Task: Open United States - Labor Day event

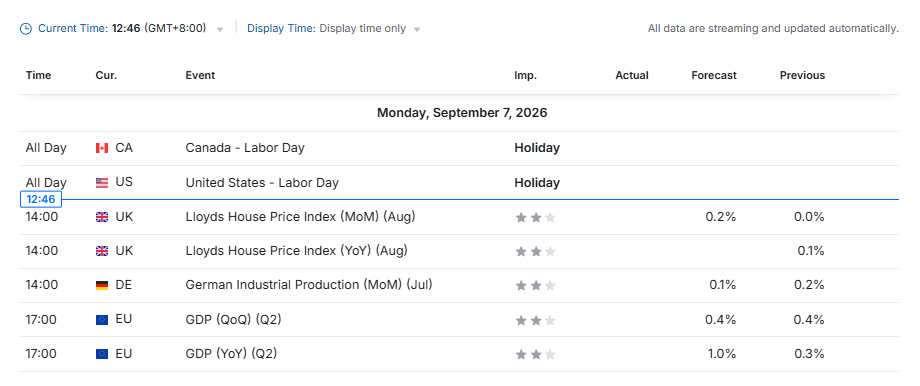Action: [x=262, y=182]
